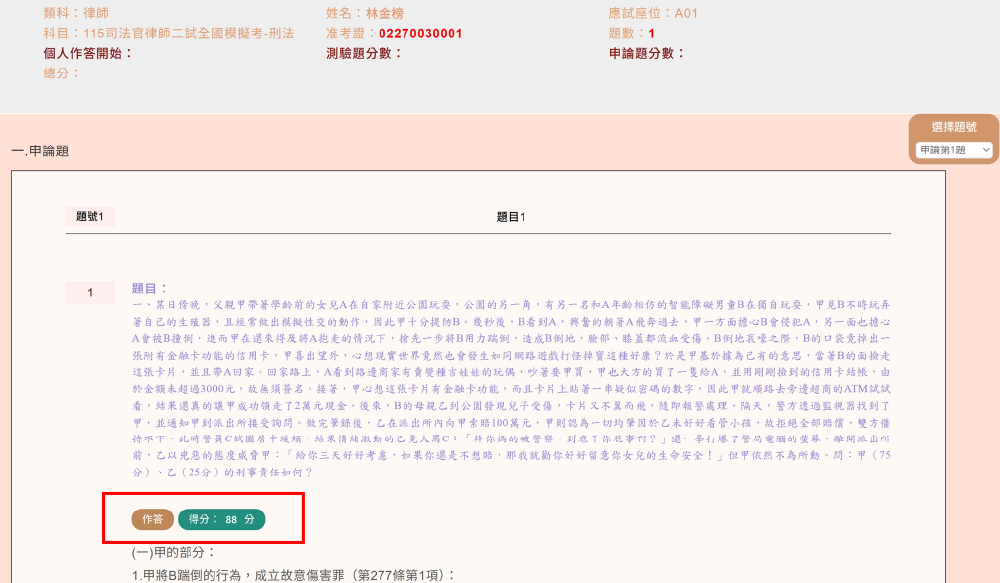Select the question number 1 cell
1000x583 pixels.
(90, 291)
